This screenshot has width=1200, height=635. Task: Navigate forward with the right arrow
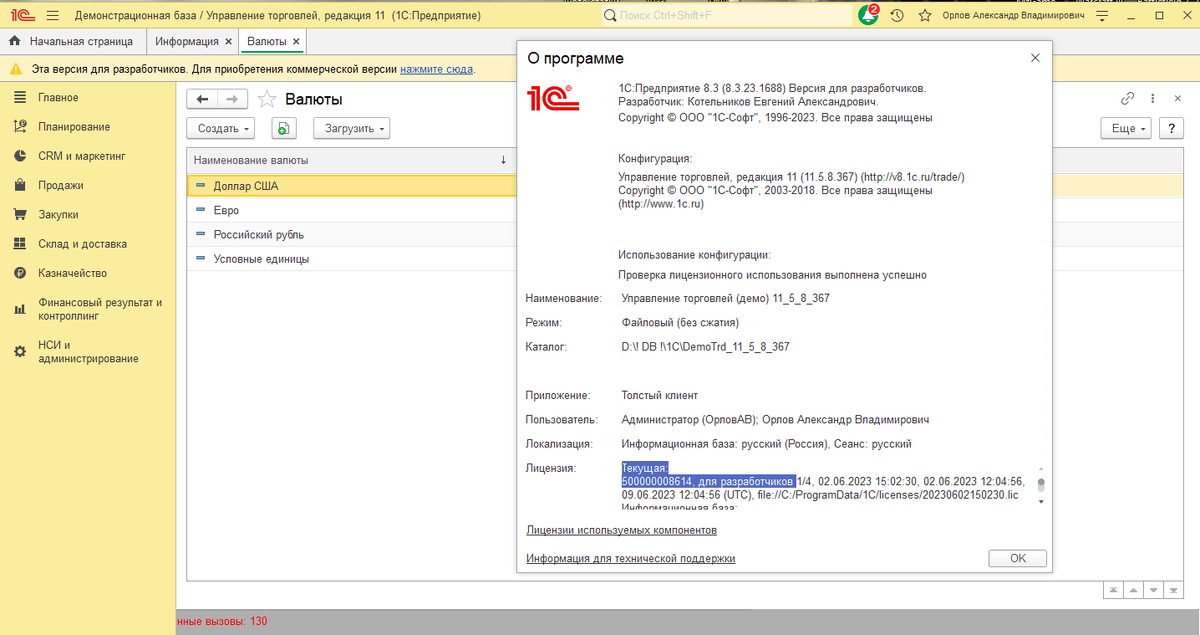[x=231, y=99]
